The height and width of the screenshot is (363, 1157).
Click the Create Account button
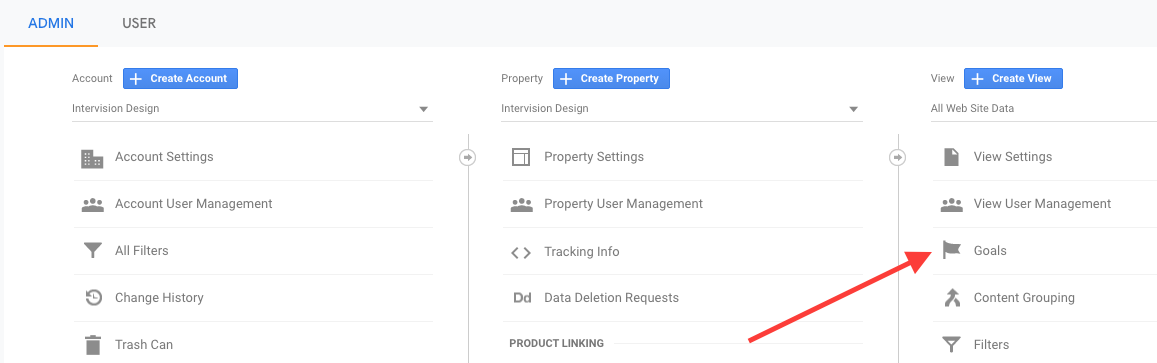tap(180, 78)
